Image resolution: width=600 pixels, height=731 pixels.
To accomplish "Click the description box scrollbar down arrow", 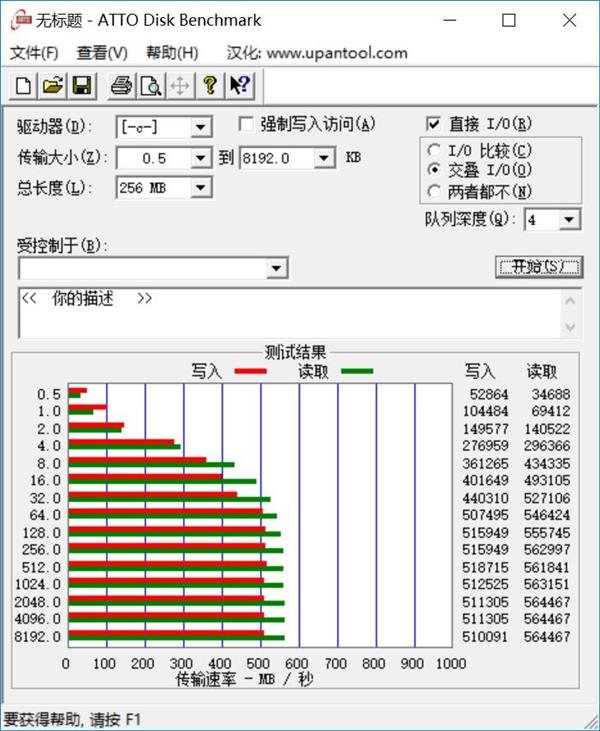I will coord(570,328).
